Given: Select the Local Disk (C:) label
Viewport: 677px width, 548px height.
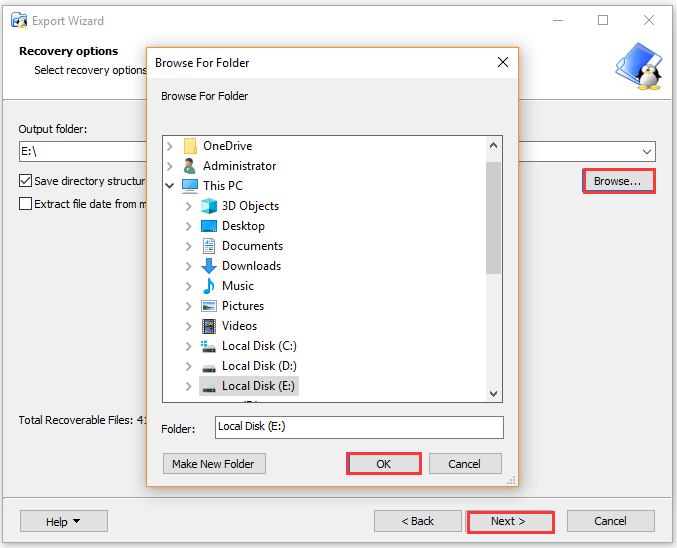Looking at the screenshot, I should tap(259, 346).
